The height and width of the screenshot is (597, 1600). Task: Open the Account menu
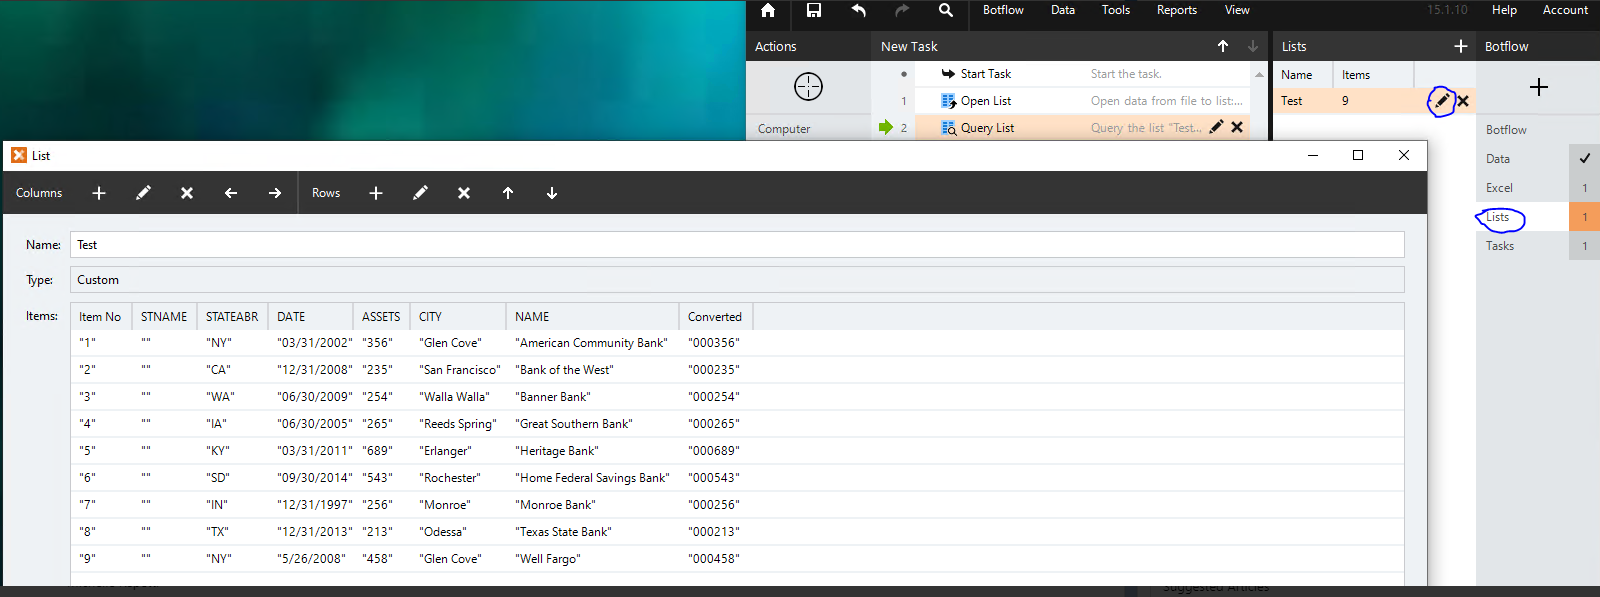click(1565, 10)
